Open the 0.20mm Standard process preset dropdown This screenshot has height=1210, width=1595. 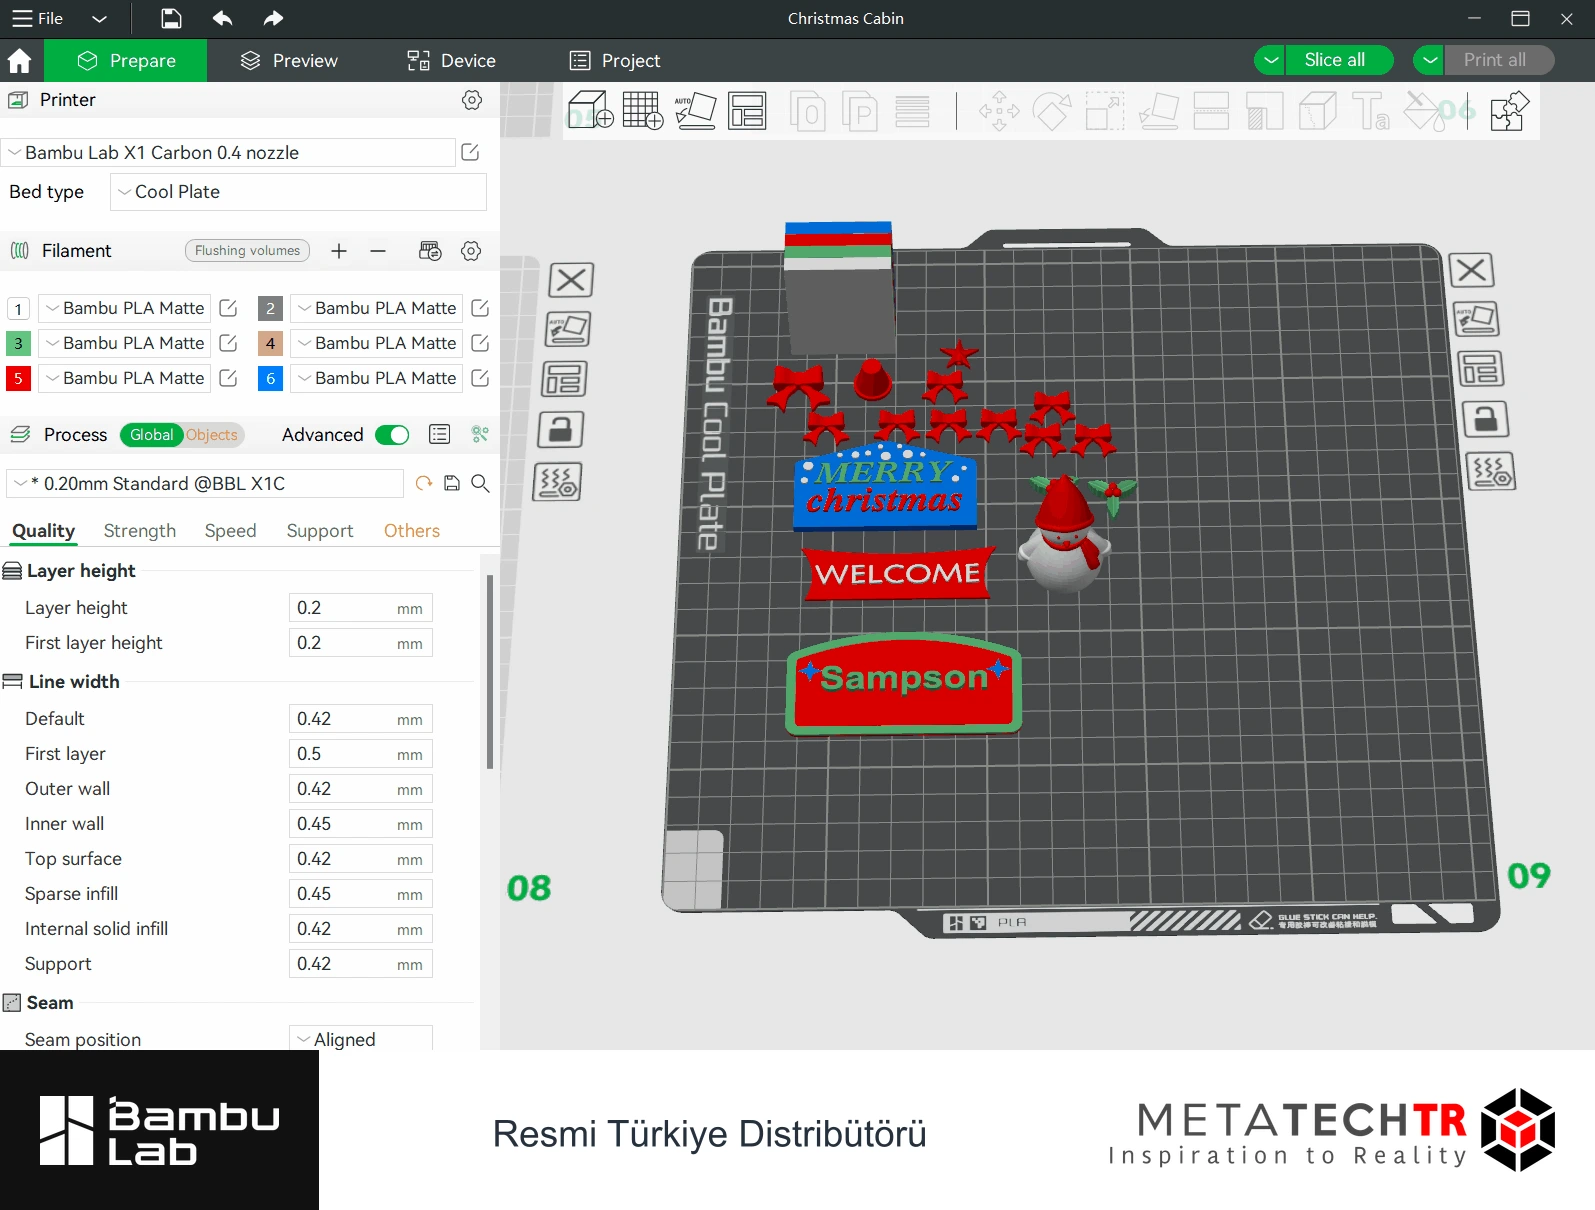(204, 484)
